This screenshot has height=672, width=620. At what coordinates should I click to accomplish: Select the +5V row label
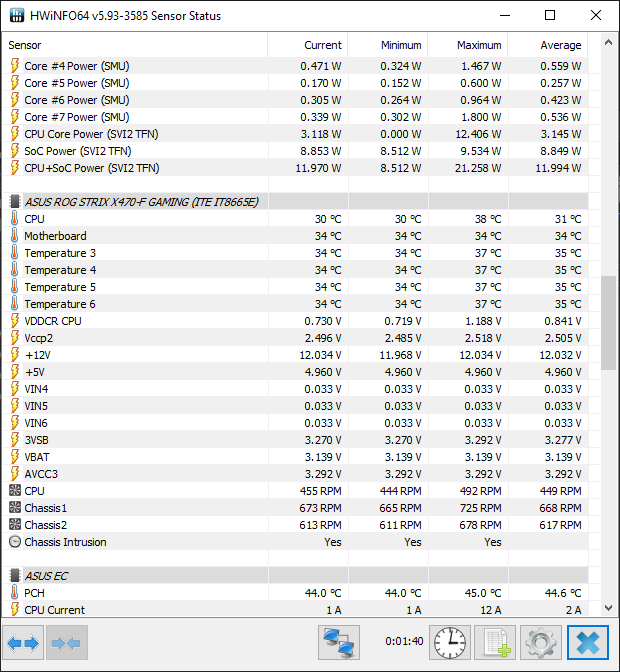coord(35,372)
